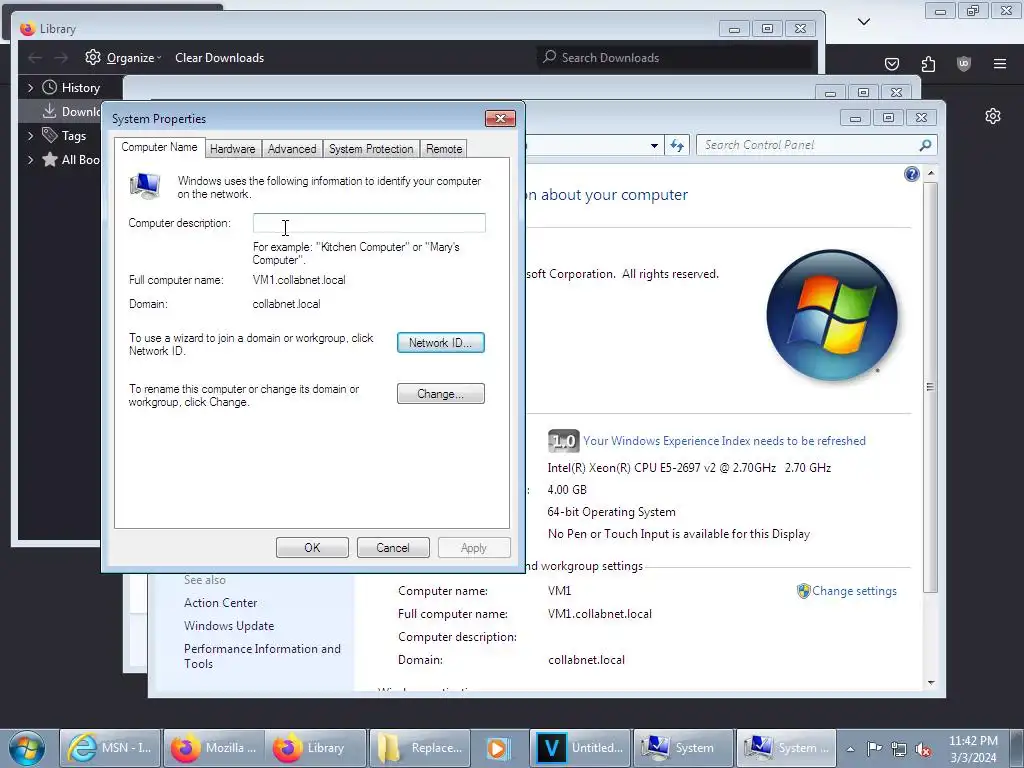Click the muted volume tray icon

(x=923, y=749)
